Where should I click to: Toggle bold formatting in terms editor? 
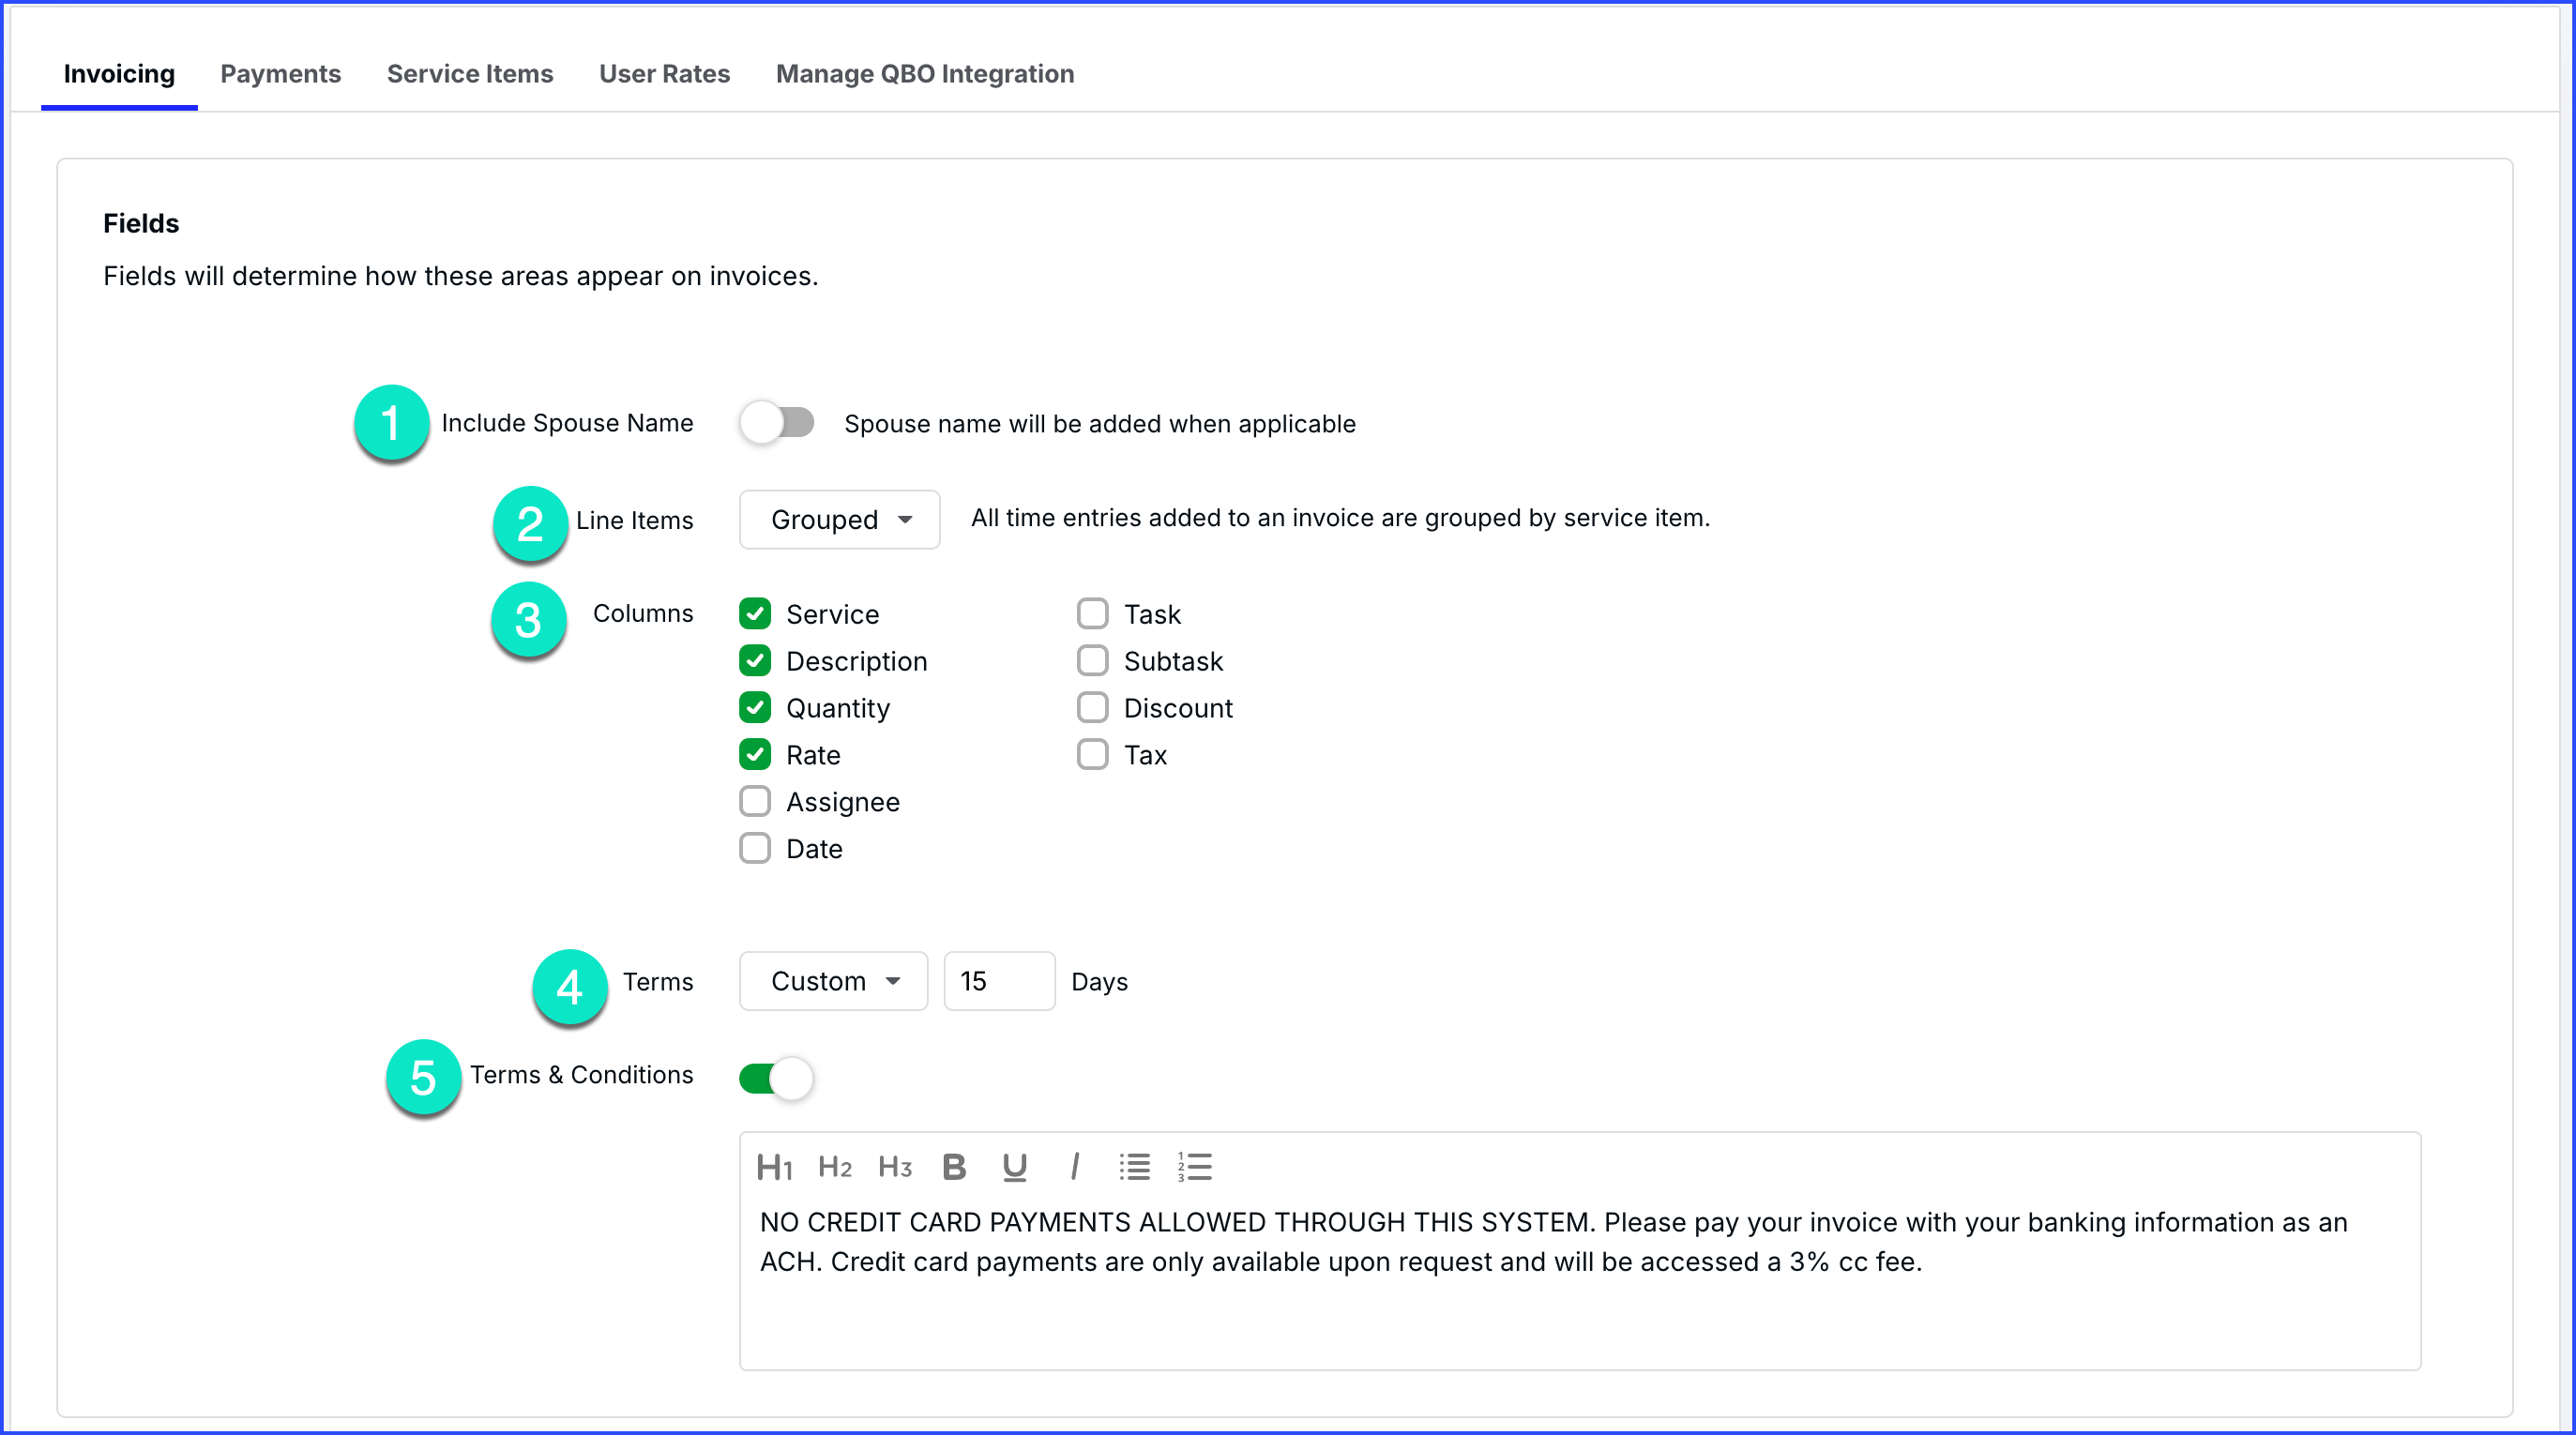point(954,1167)
